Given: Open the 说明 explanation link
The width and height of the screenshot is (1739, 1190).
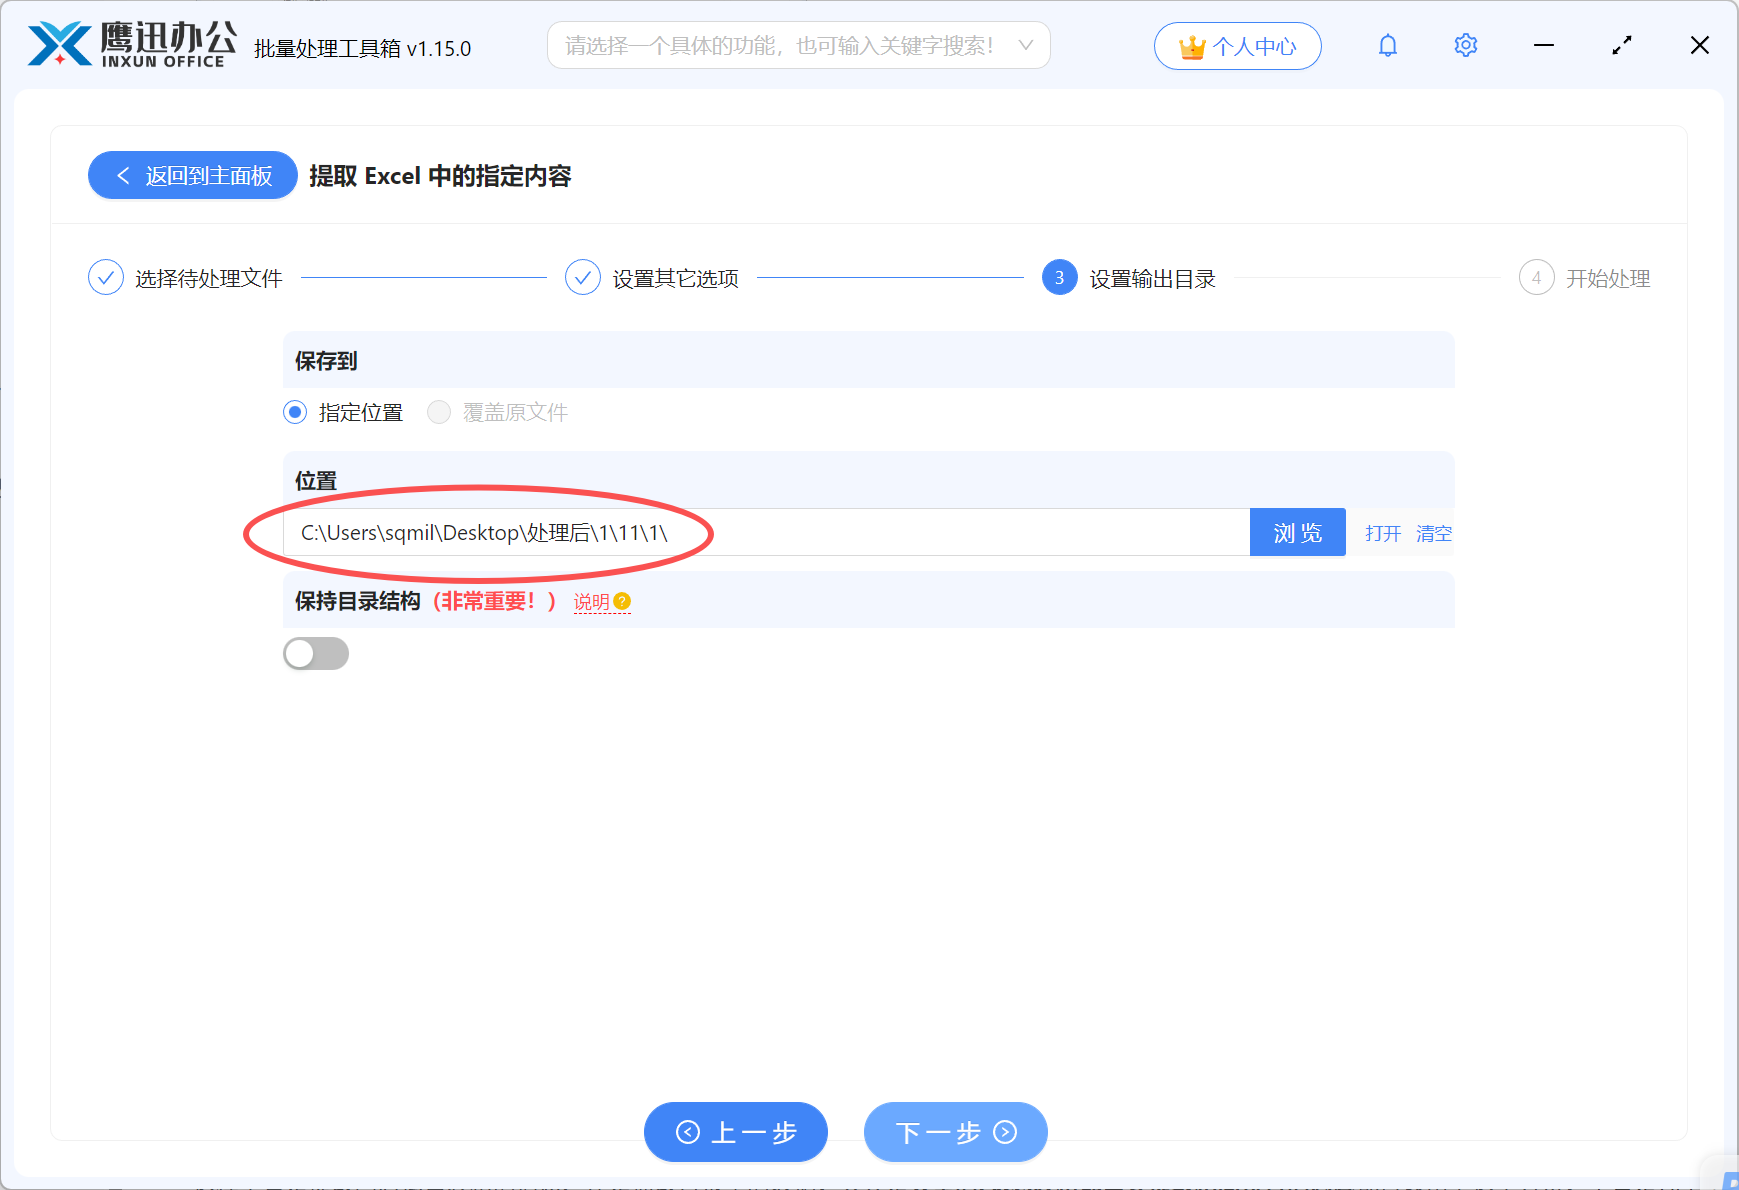Looking at the screenshot, I should [x=593, y=601].
